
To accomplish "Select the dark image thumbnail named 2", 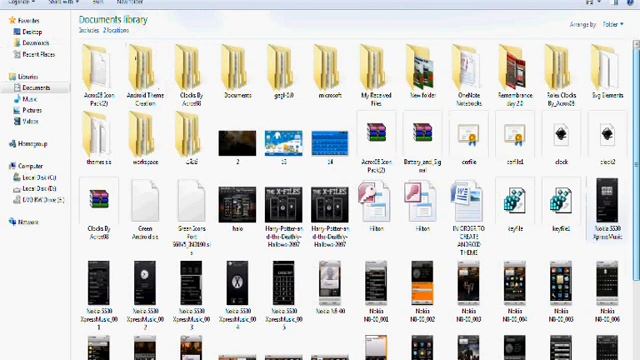I will click(237, 147).
